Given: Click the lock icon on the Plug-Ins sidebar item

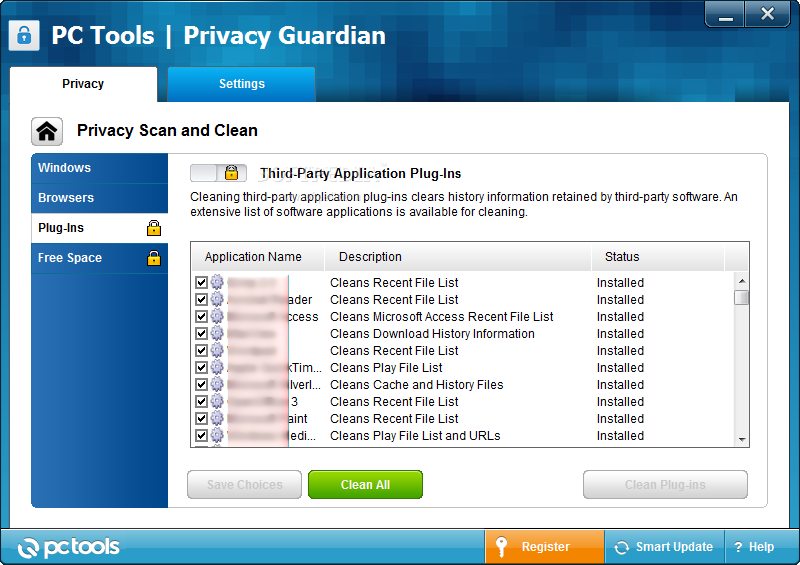Looking at the screenshot, I should pos(154,228).
